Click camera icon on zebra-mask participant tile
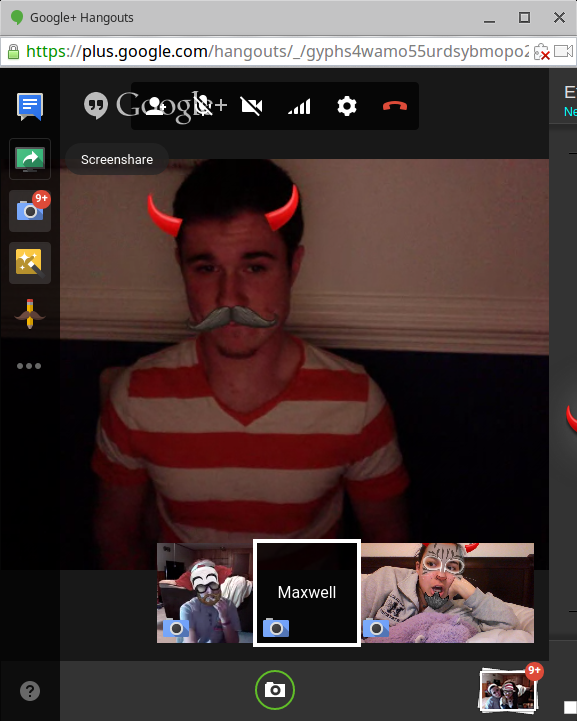The image size is (577, 721). point(376,628)
